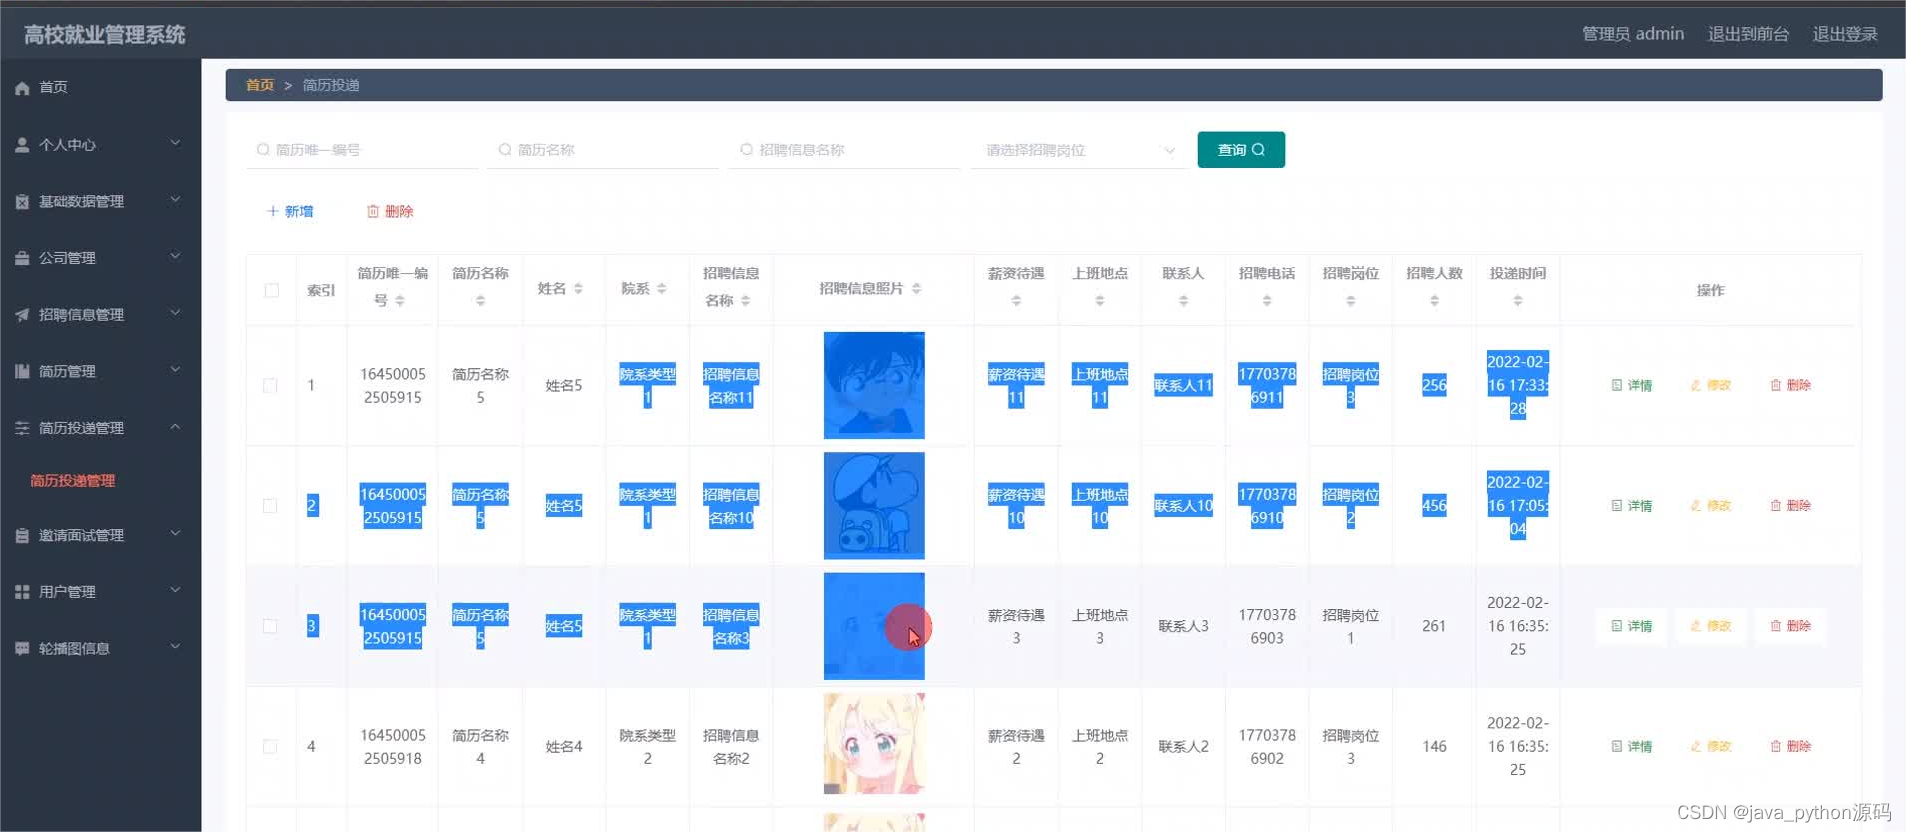Expand the 公司管理 sidebar chevron

[175, 256]
